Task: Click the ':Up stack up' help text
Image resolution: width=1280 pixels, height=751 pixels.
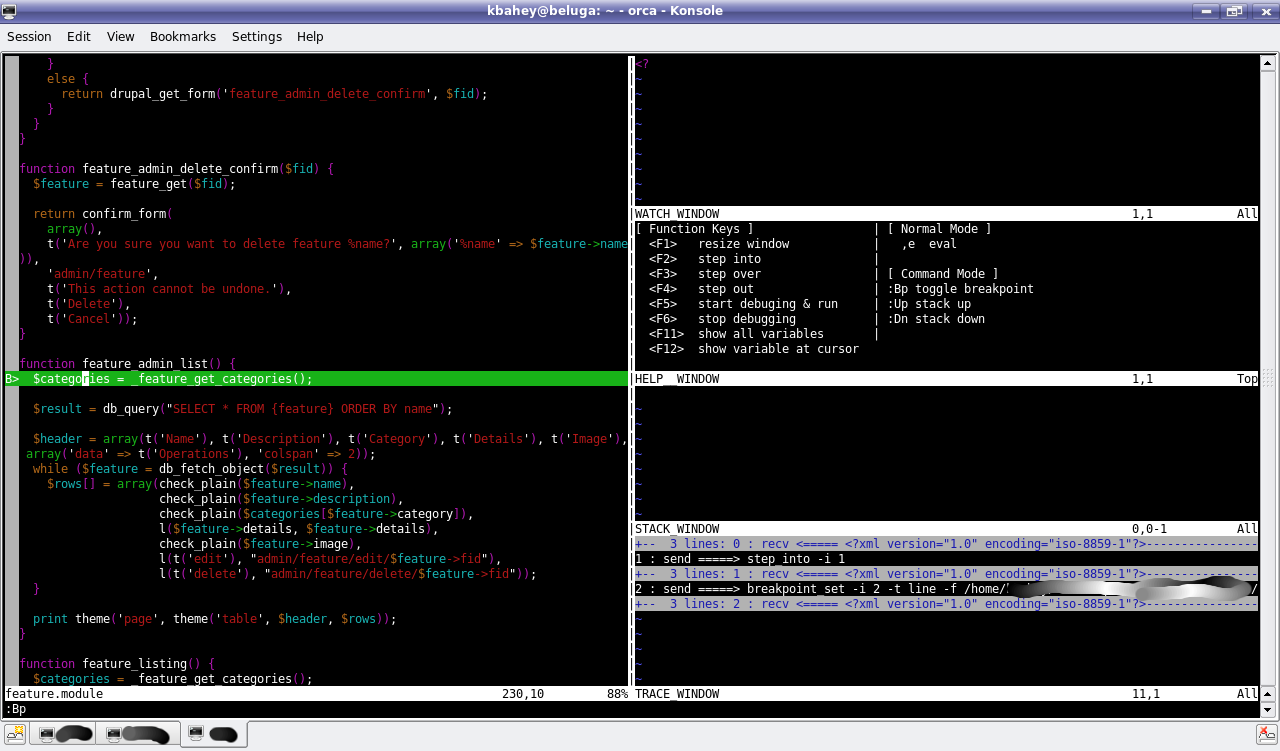Action: point(929,304)
